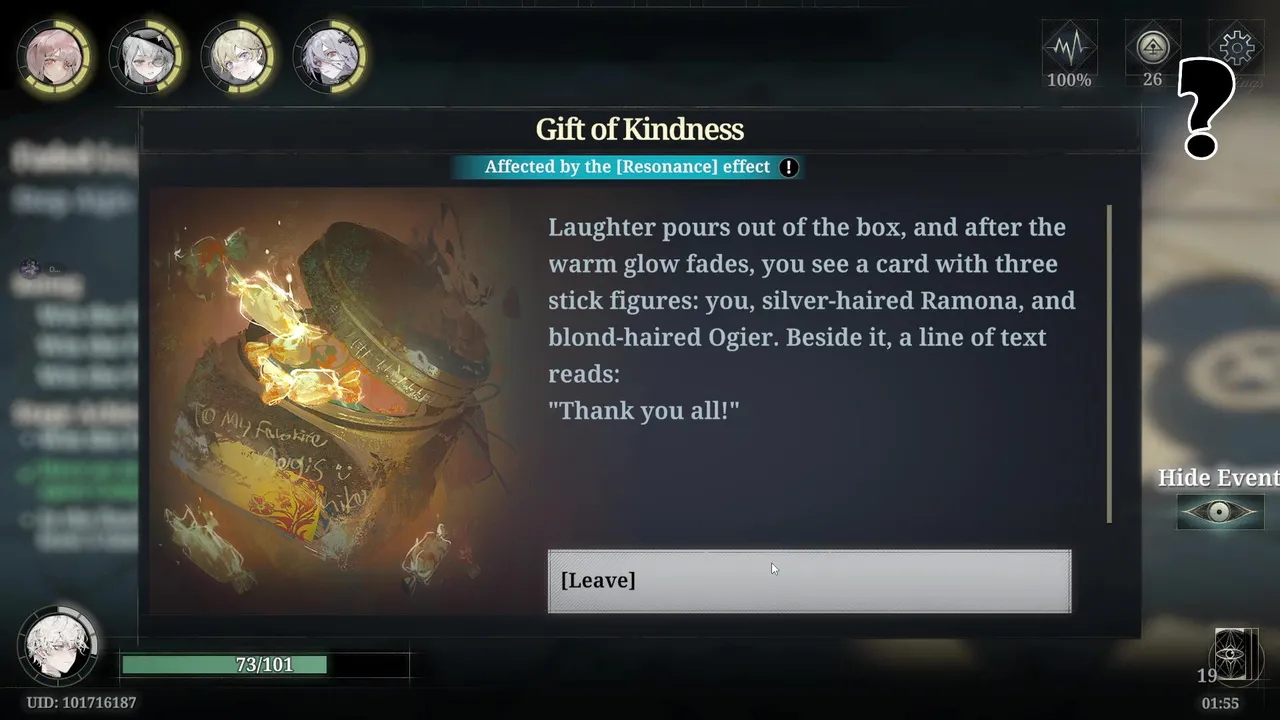The width and height of the screenshot is (1280, 720).
Task: Select the beret-wearing character portrait
Action: 146,56
